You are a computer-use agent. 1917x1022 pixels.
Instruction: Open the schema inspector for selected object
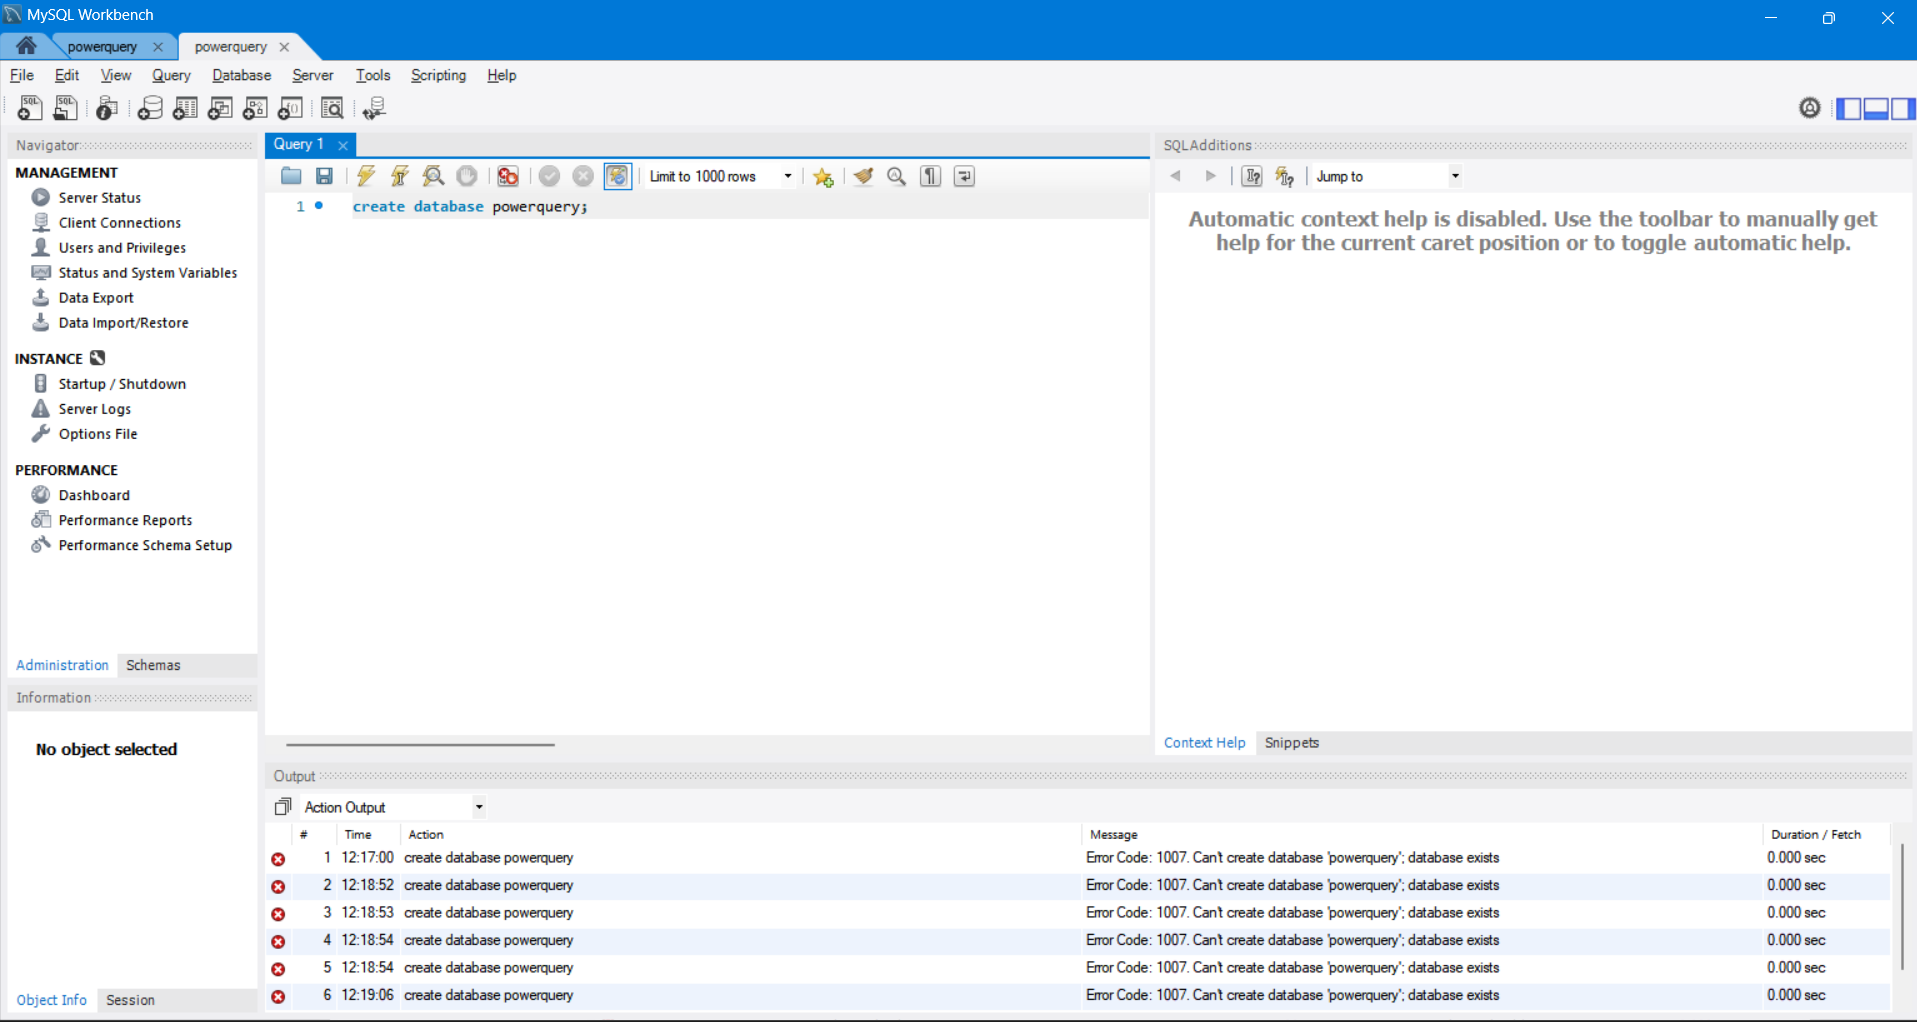tap(107, 108)
